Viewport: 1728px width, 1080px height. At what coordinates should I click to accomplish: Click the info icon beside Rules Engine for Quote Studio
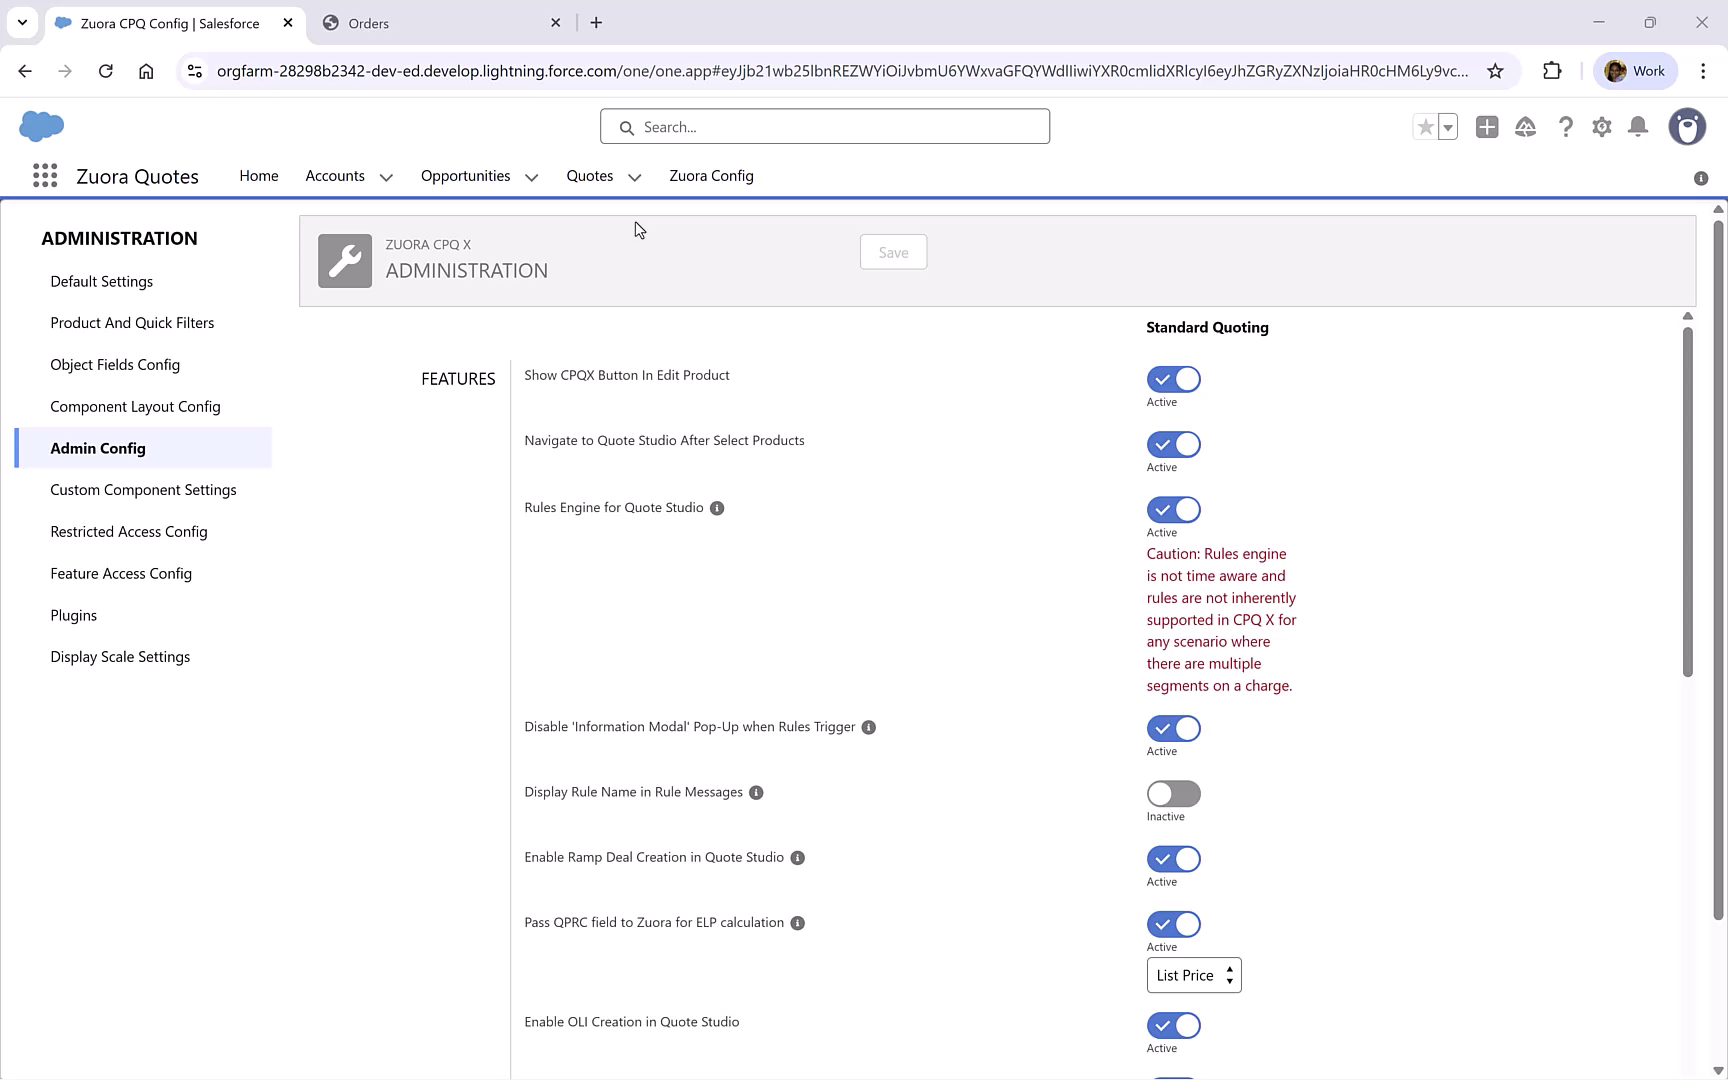coord(716,508)
